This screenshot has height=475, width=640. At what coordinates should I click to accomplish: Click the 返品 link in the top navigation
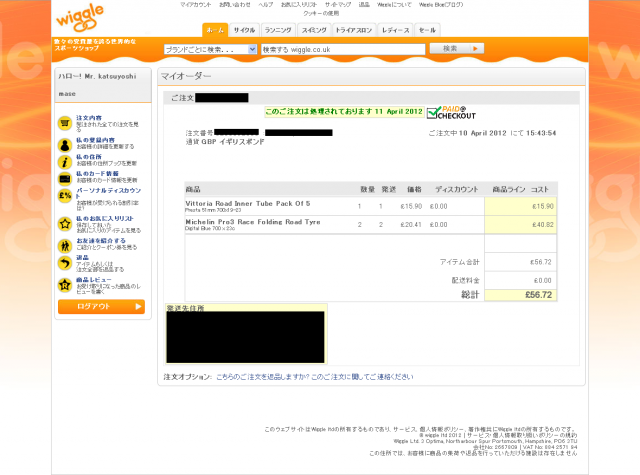pos(364,5)
